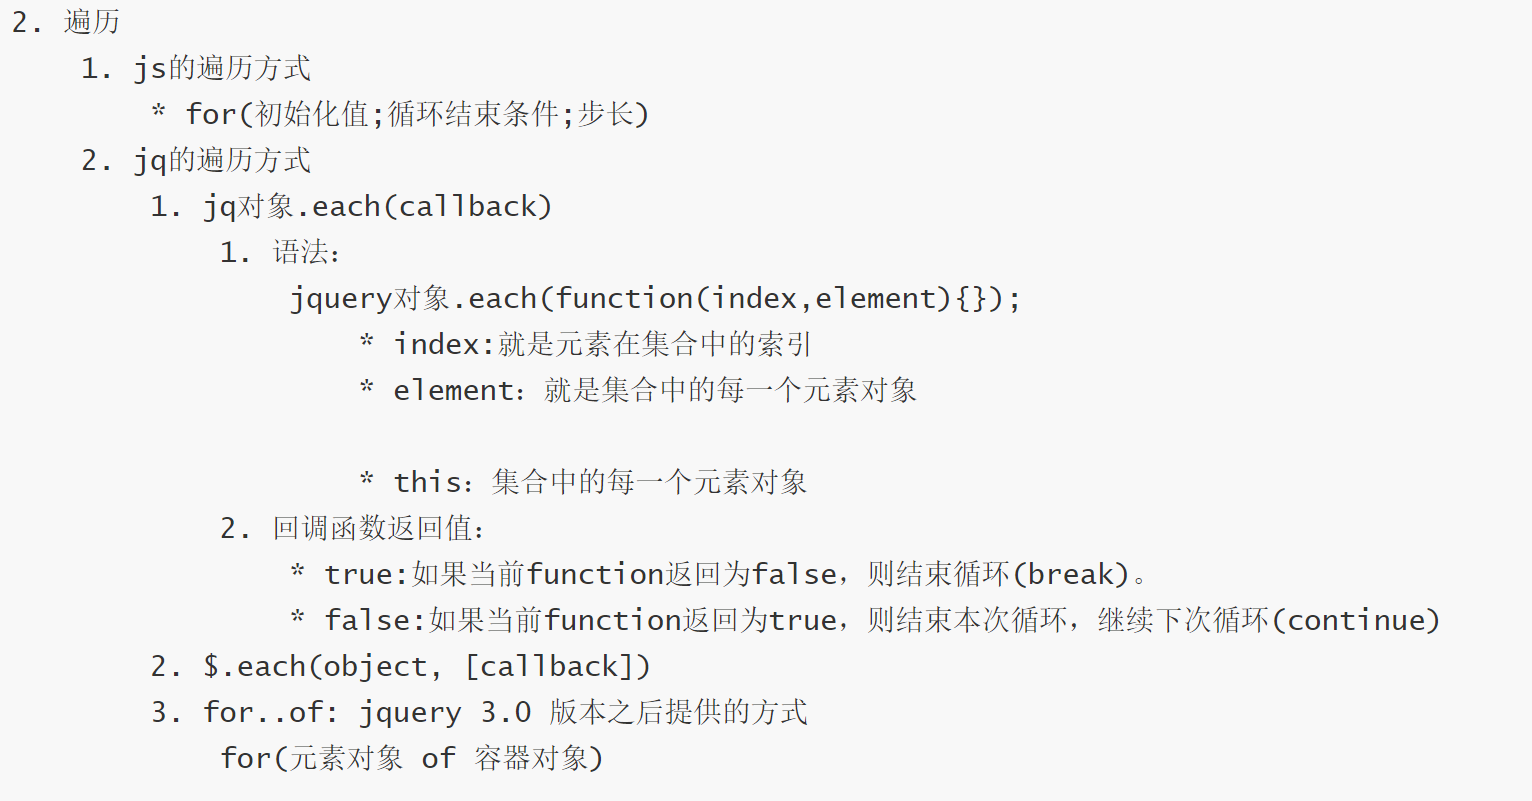The image size is (1532, 801).
Task: Click the "for..of: jquery 3.0" line
Action: [x=367, y=712]
